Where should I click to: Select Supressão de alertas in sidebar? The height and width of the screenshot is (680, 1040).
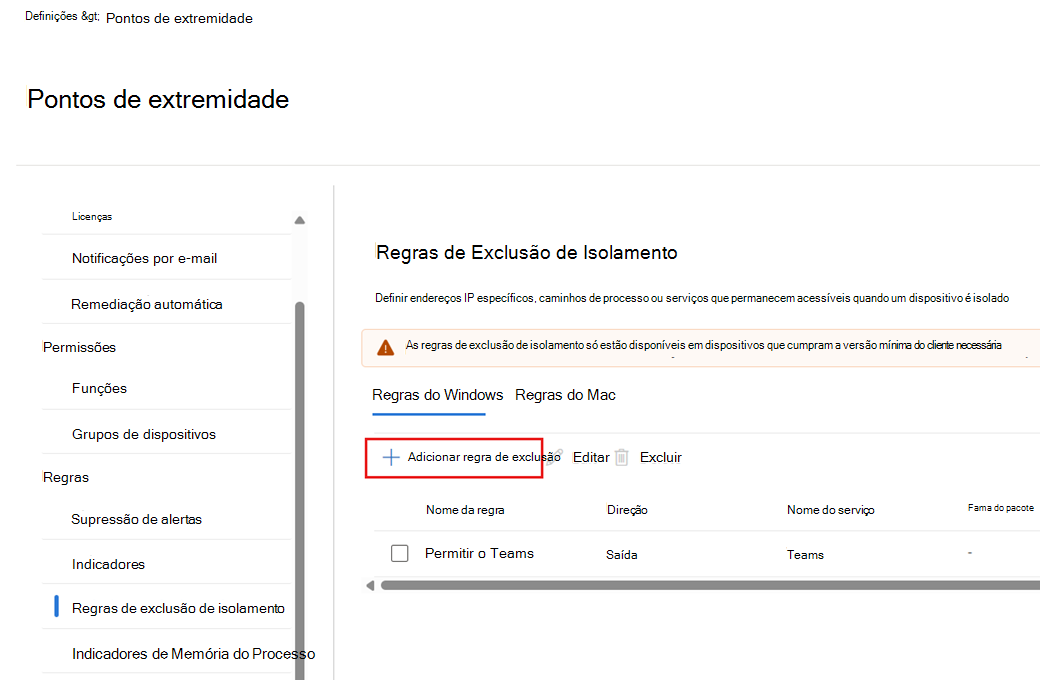click(138, 520)
